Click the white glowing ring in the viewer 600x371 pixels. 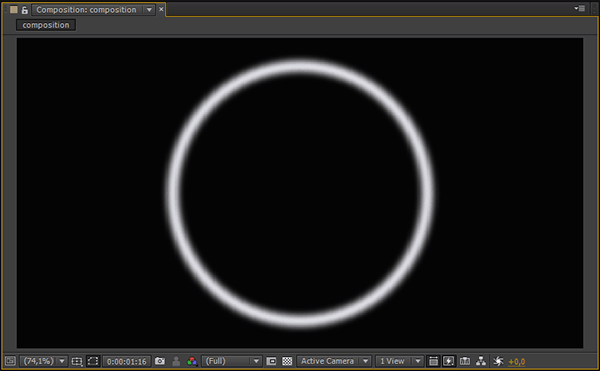pyautogui.click(x=300, y=67)
